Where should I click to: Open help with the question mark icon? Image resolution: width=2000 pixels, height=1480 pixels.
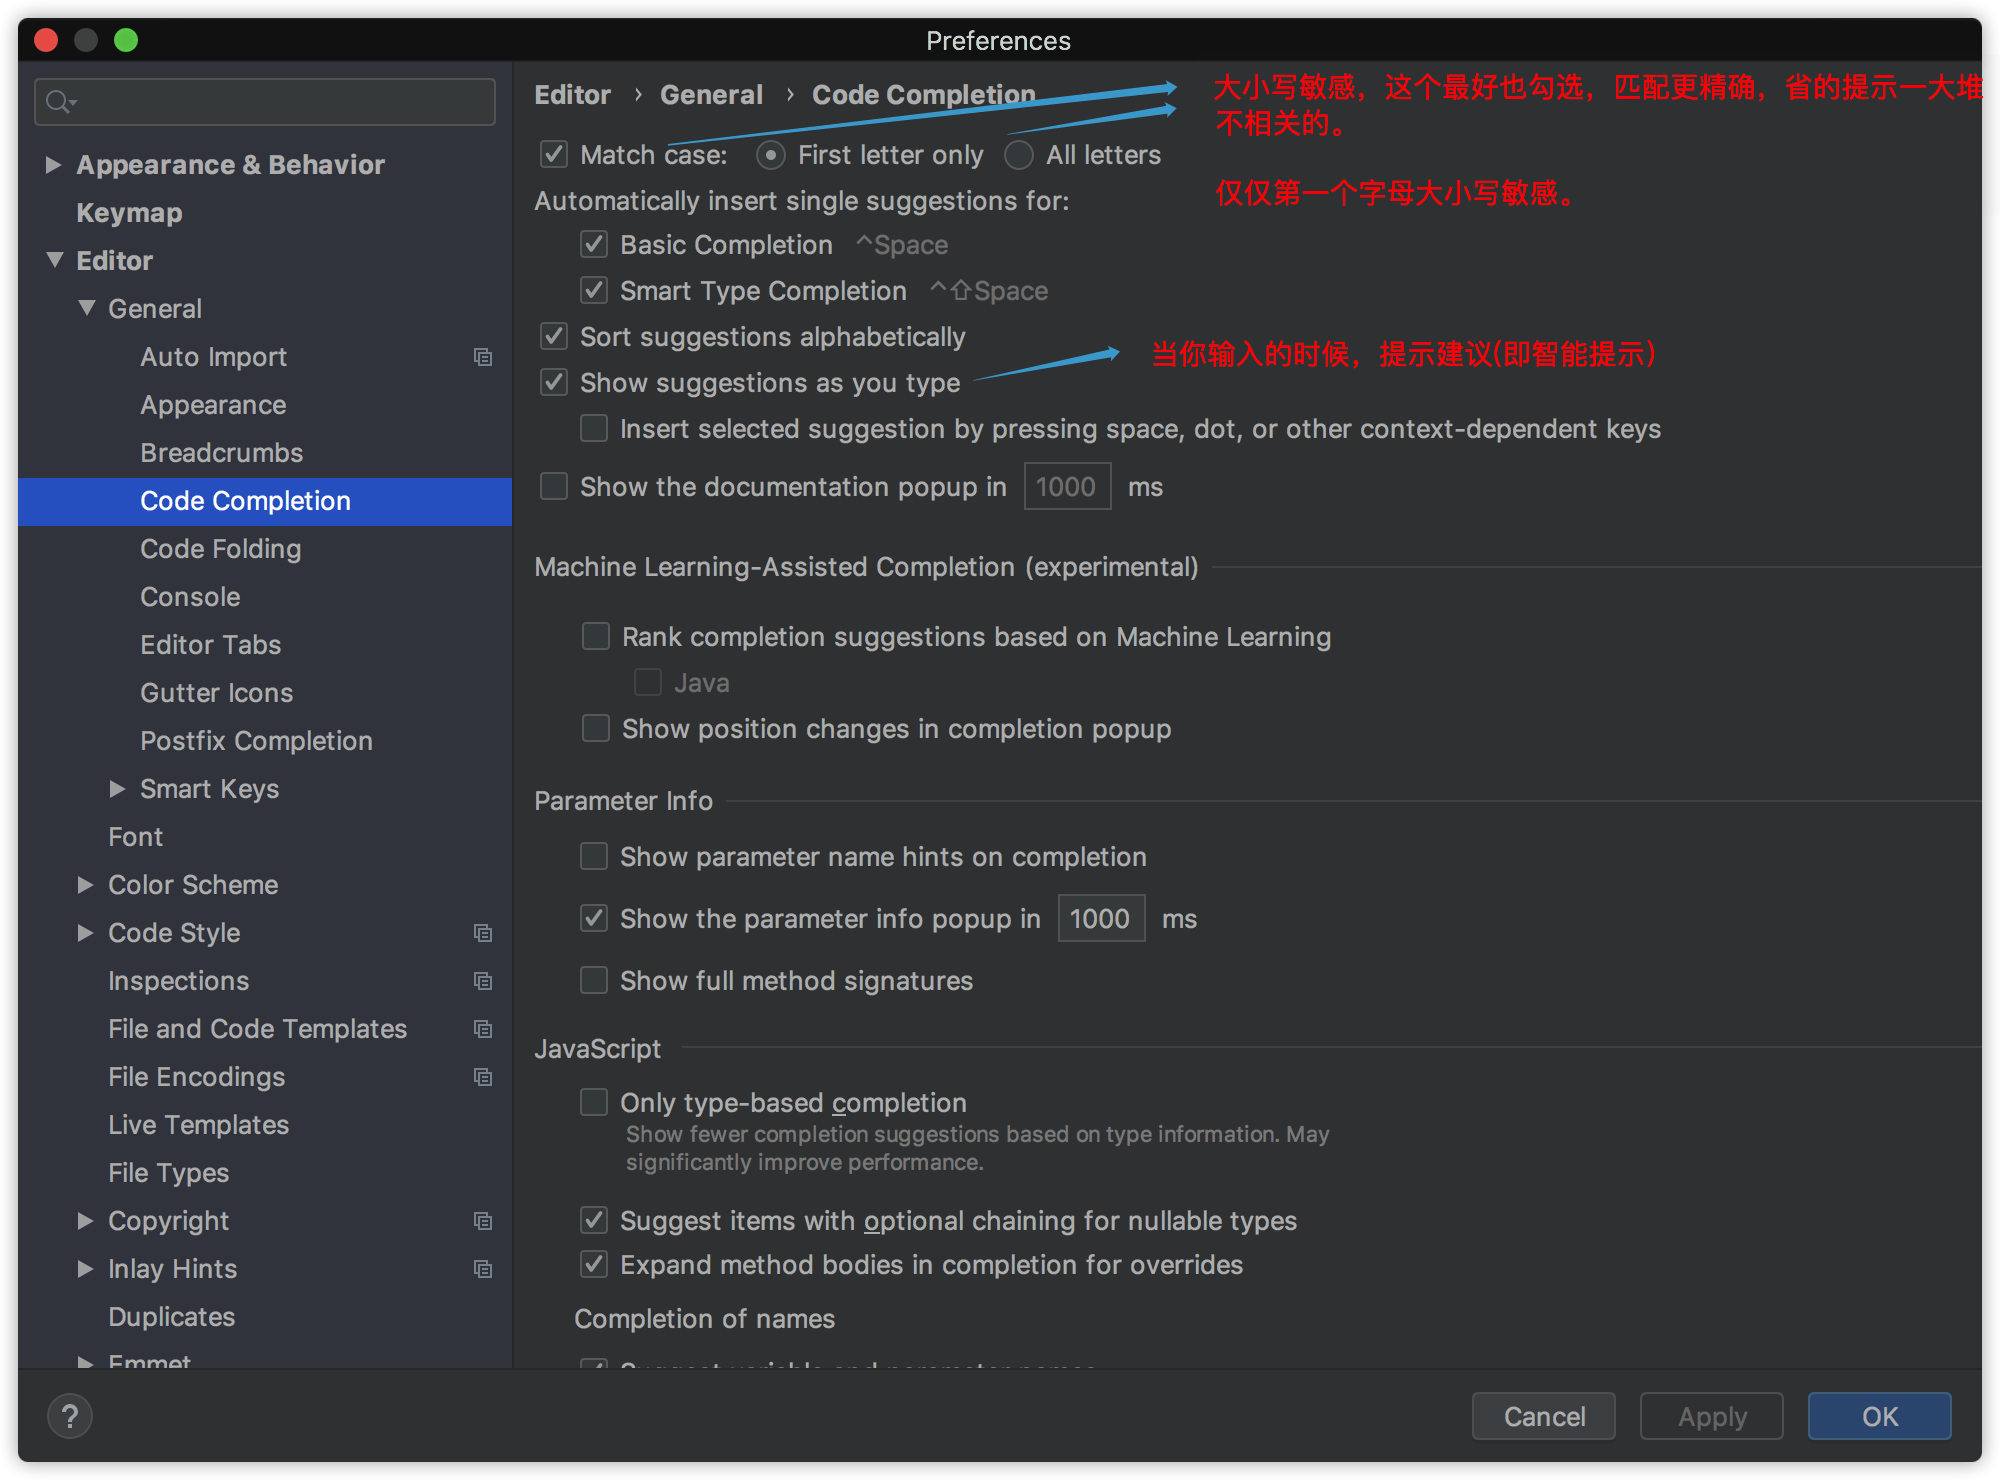(70, 1416)
